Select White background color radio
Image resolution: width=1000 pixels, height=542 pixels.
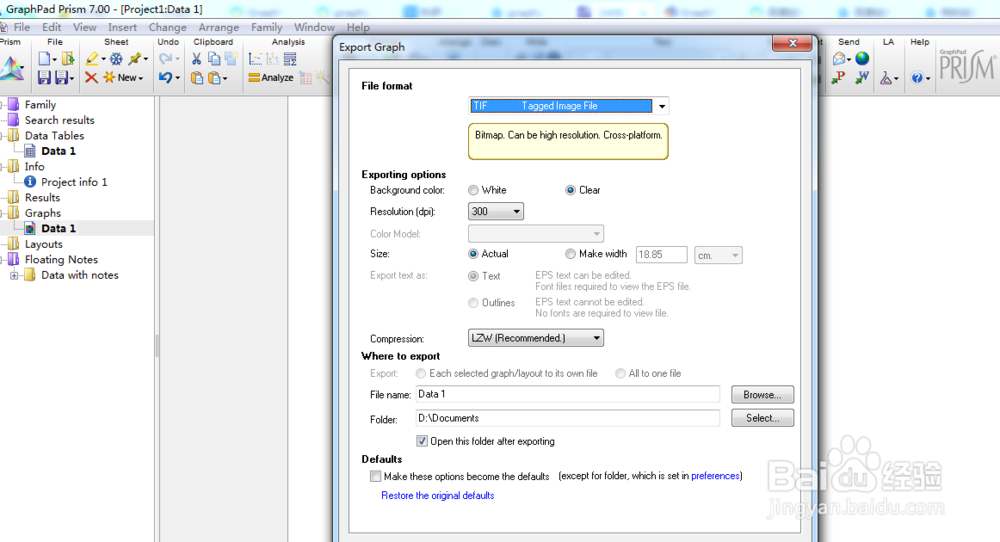pos(473,190)
